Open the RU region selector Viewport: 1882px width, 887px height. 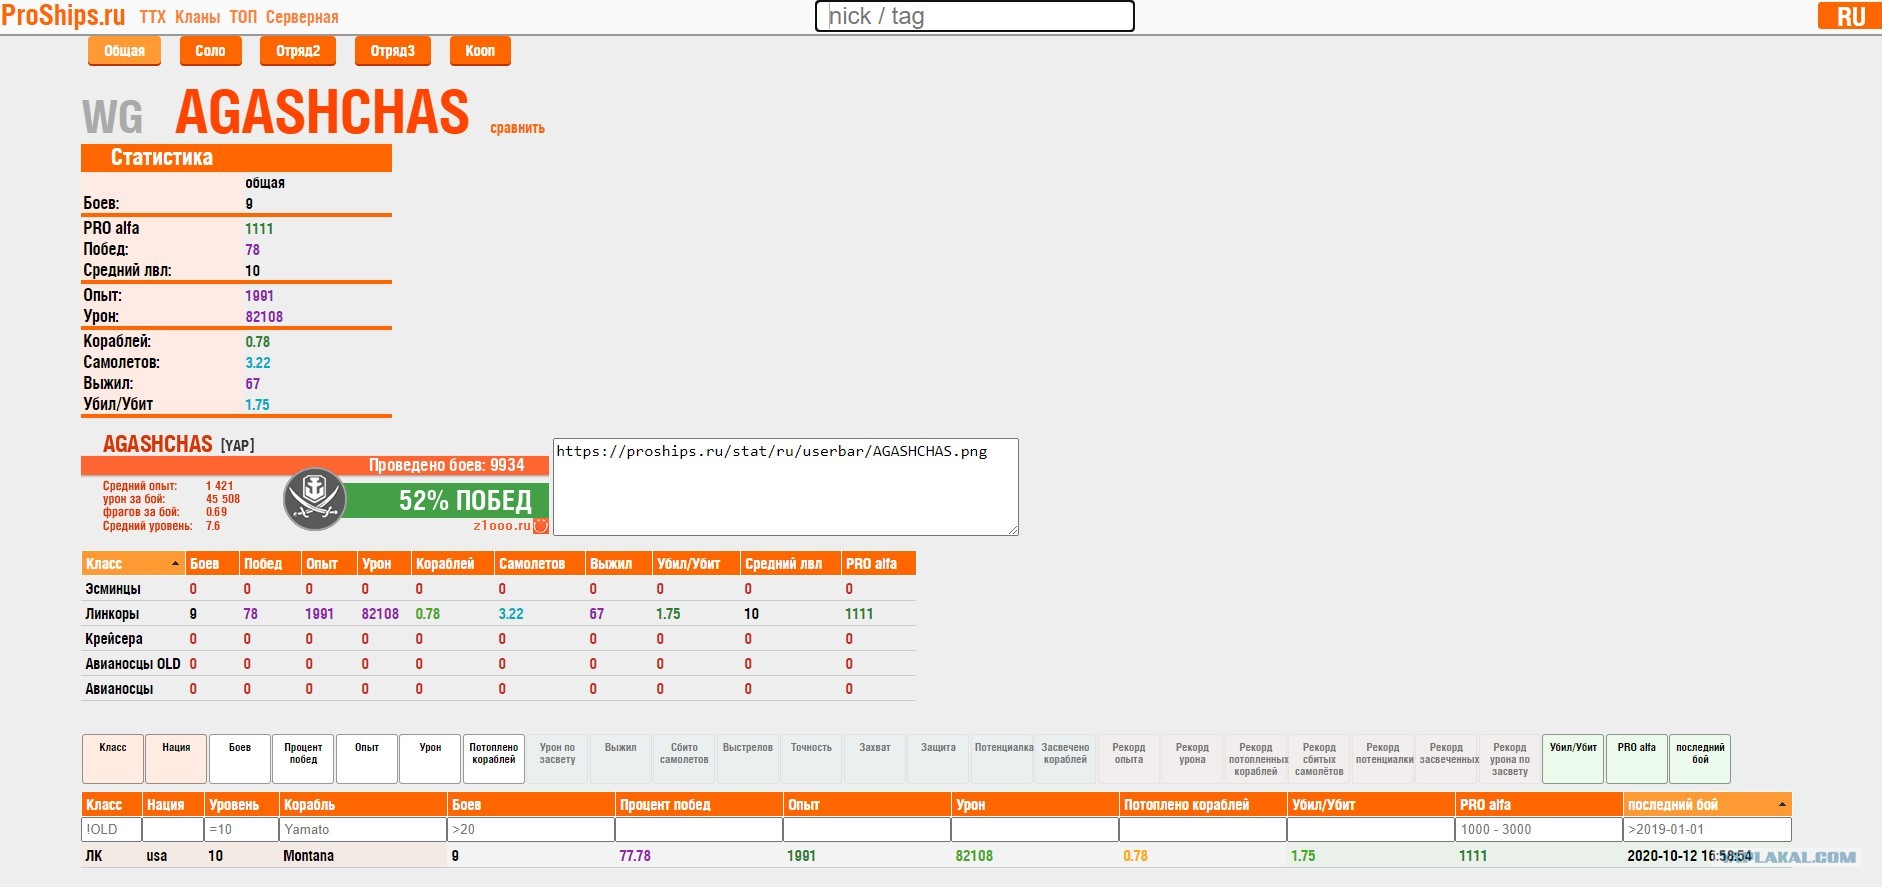pyautogui.click(x=1850, y=16)
